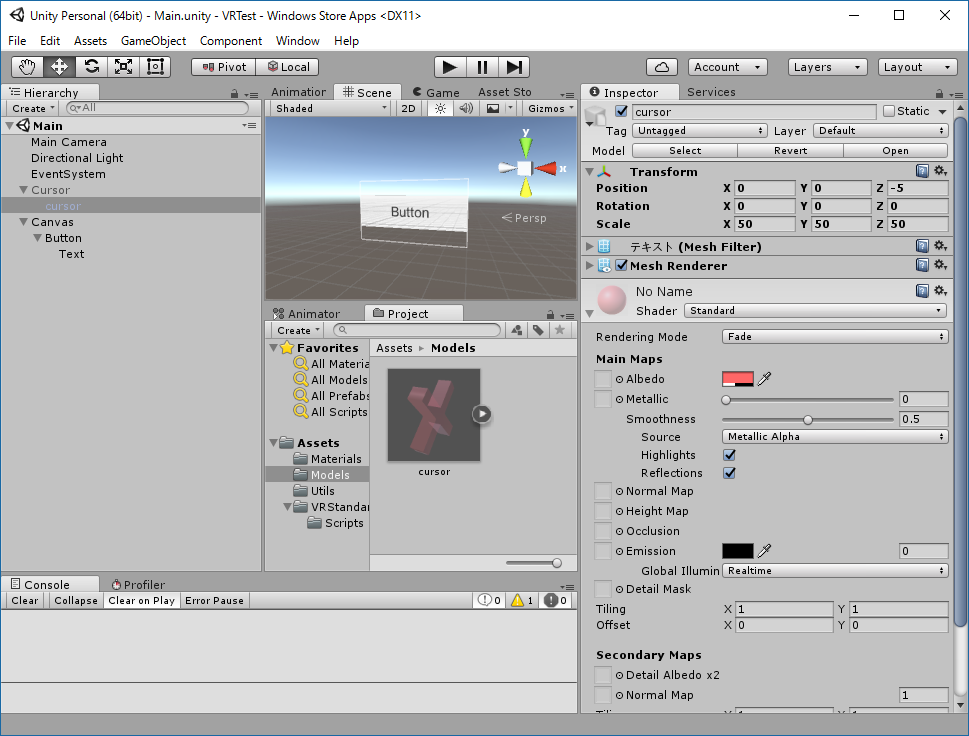Viewport: 969px width, 736px height.
Task: Toggle Collapse in Console
Action: click(75, 601)
